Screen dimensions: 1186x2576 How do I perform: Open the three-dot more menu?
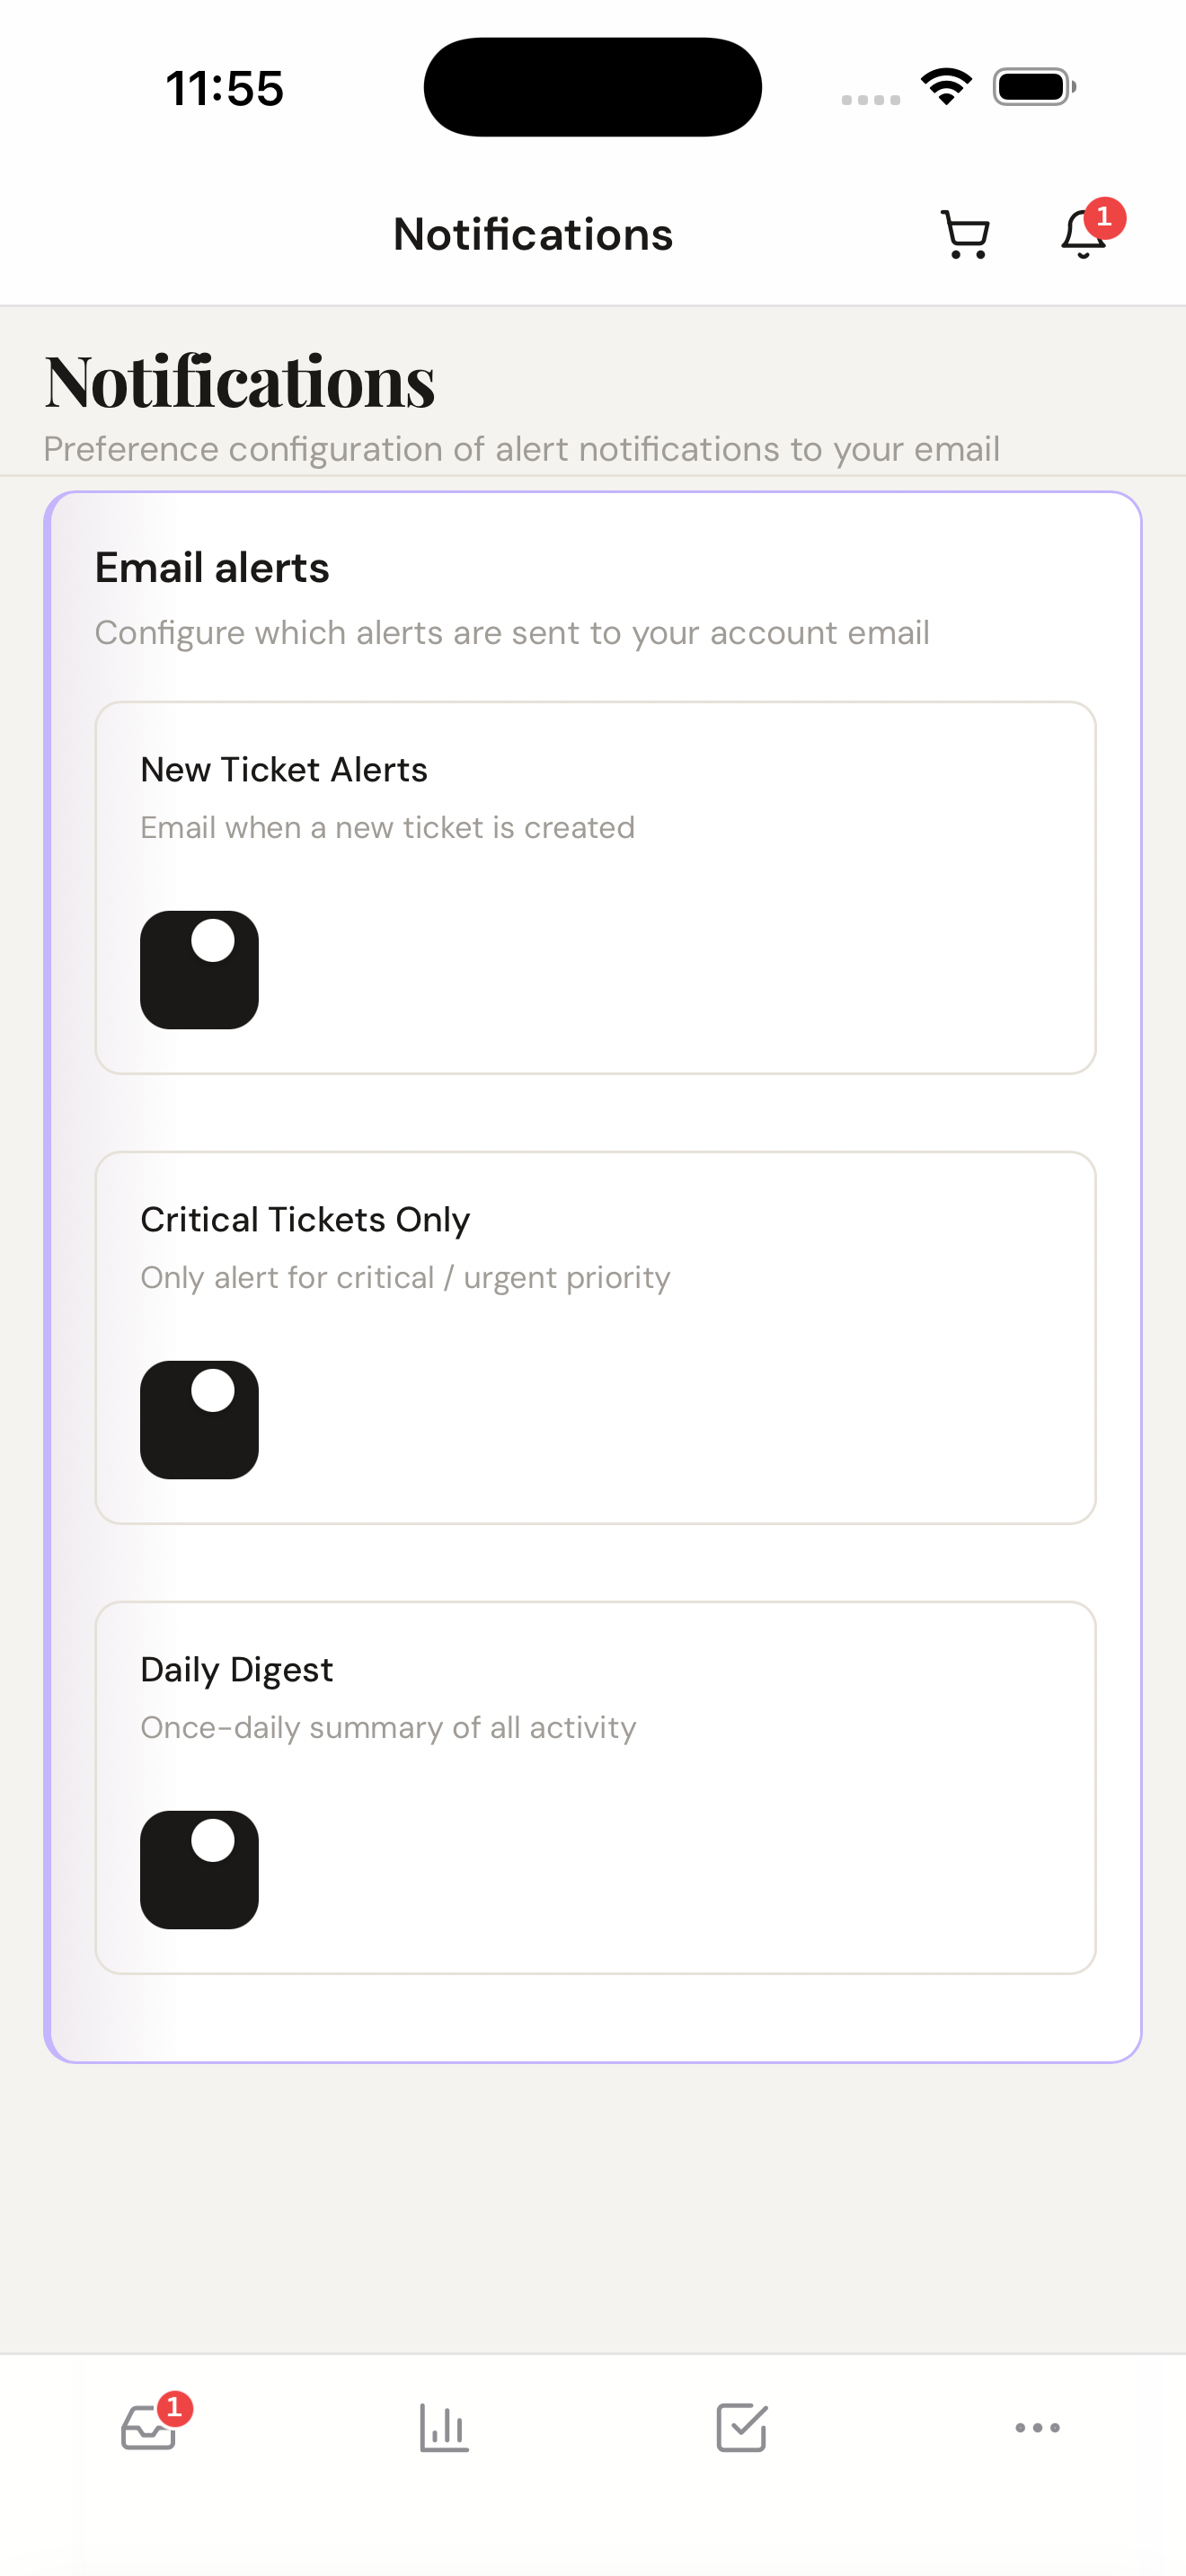click(x=1037, y=2428)
